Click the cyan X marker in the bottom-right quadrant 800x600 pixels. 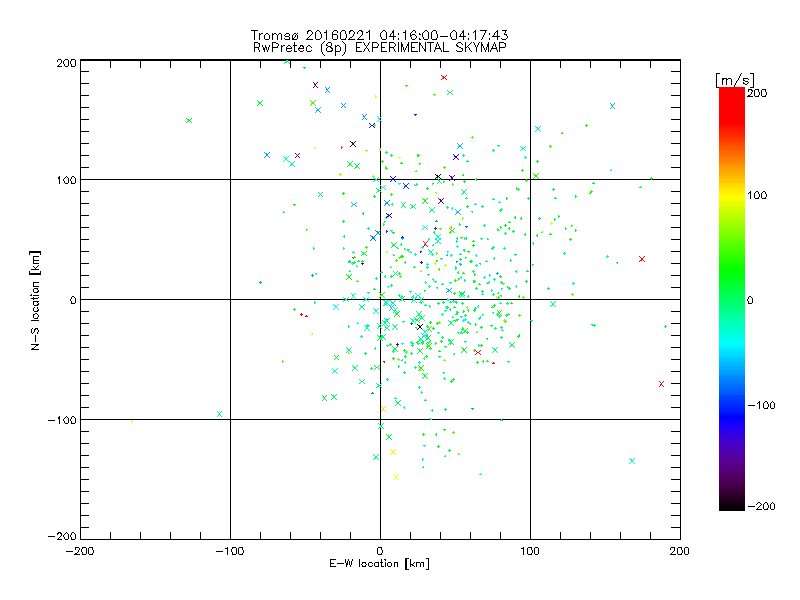pyautogui.click(x=632, y=461)
